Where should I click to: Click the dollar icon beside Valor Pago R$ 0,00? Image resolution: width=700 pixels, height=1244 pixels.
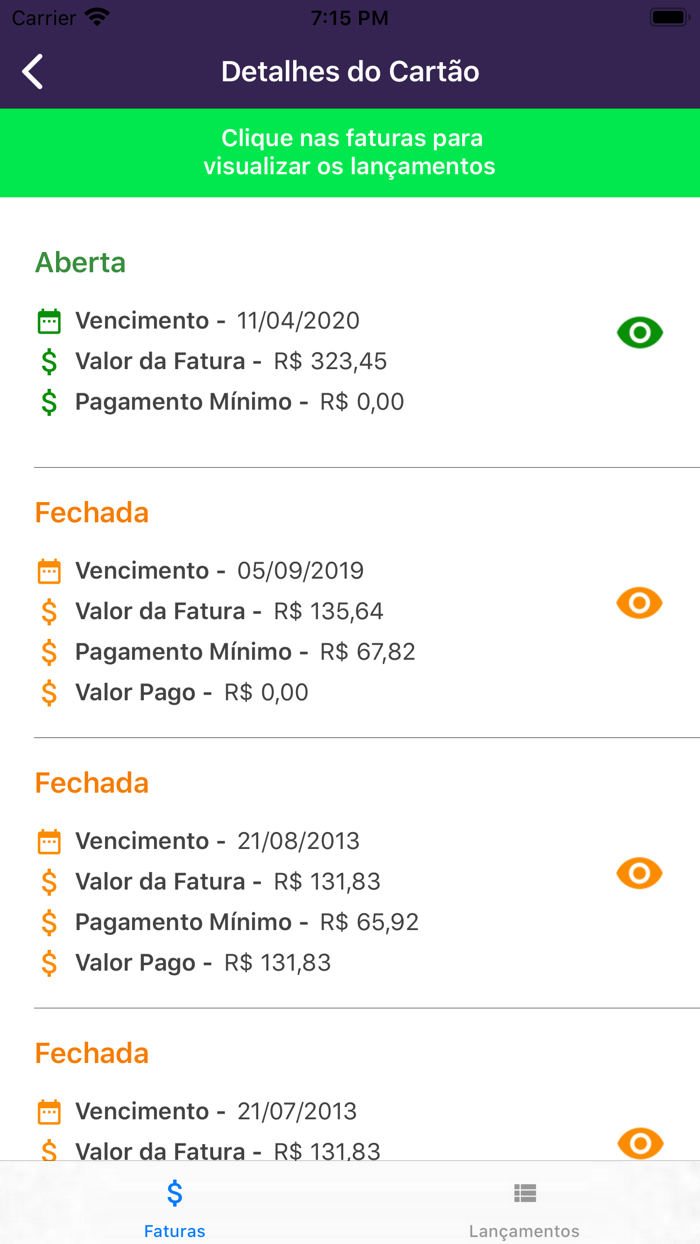pyautogui.click(x=49, y=691)
